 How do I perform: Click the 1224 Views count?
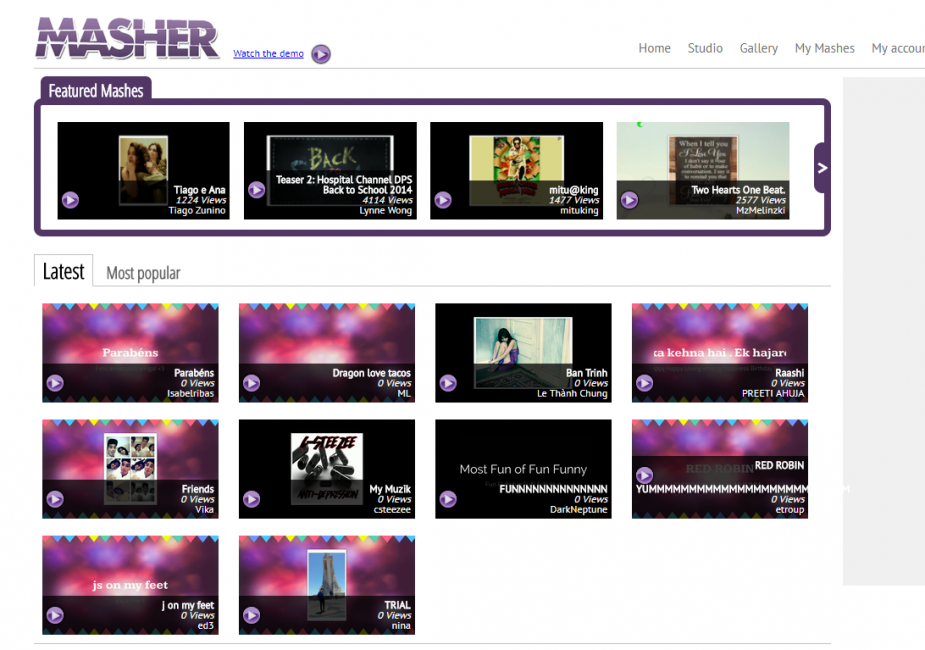point(201,200)
